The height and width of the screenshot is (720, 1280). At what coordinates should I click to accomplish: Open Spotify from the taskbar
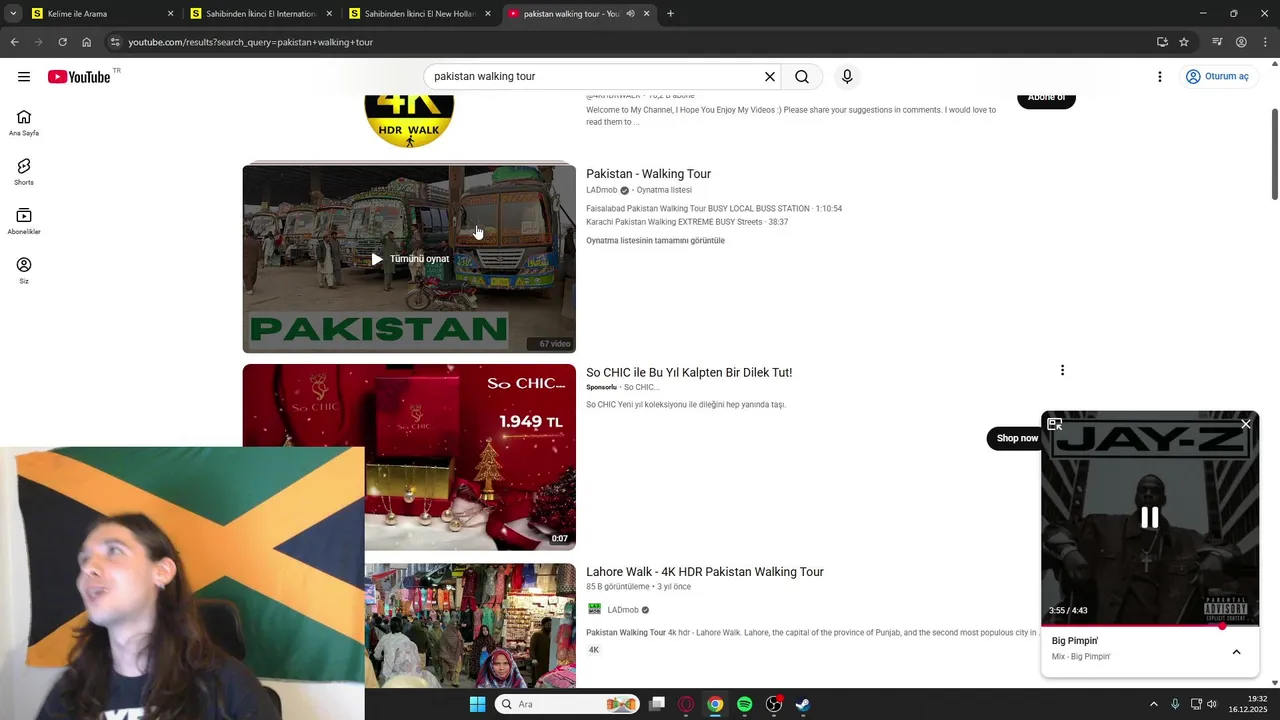[x=744, y=704]
